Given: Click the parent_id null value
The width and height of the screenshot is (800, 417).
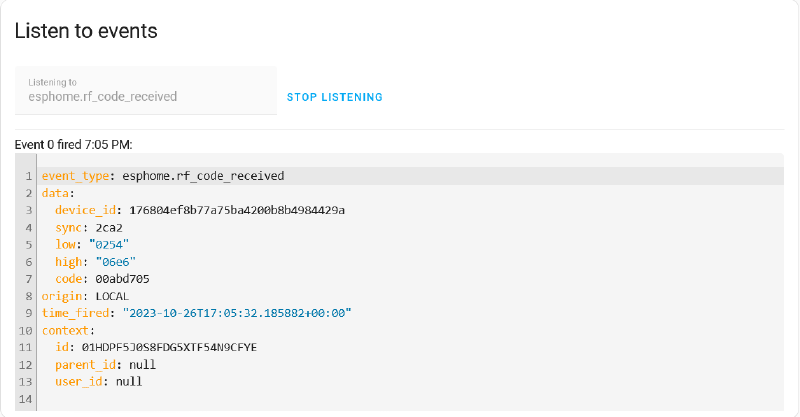Looking at the screenshot, I should coord(142,364).
